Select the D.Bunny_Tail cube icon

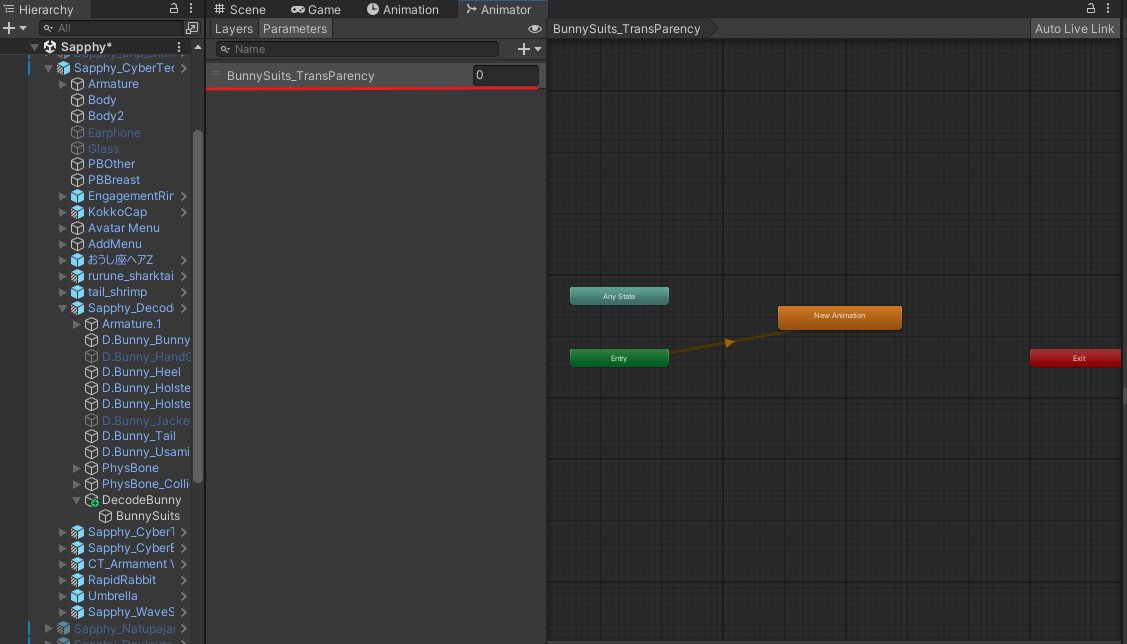click(91, 436)
